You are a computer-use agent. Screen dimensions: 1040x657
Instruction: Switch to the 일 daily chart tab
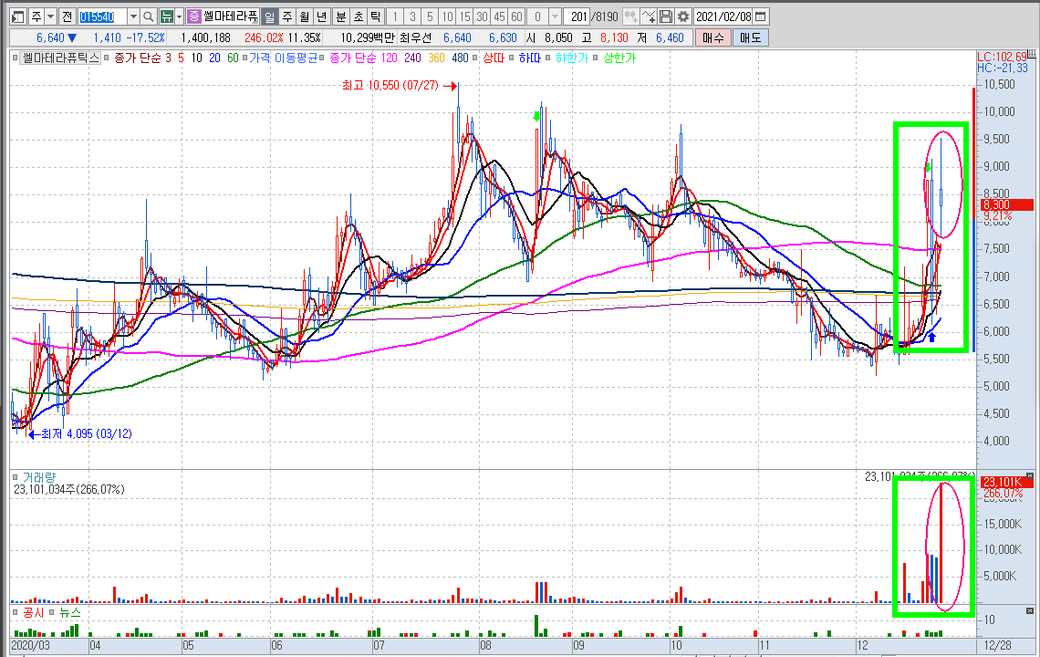coord(270,17)
